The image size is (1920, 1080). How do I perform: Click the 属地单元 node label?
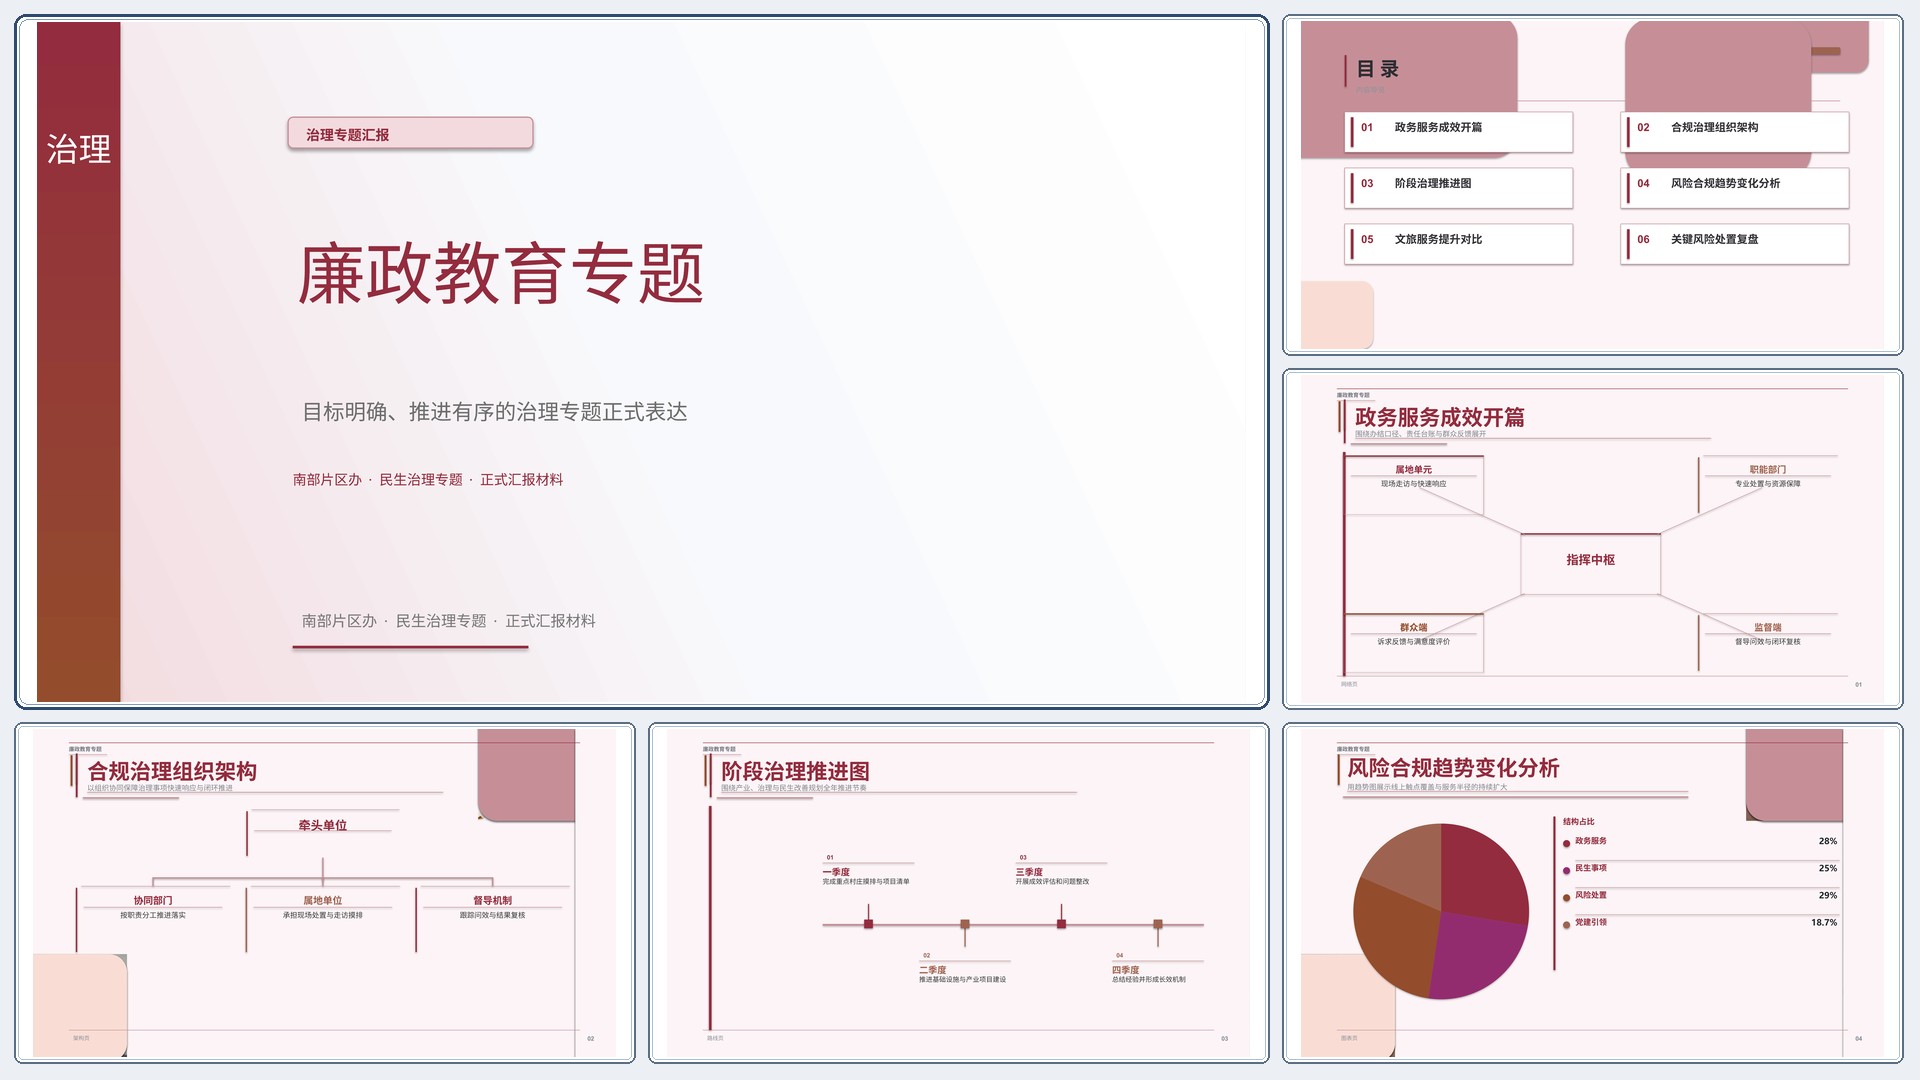click(1413, 469)
